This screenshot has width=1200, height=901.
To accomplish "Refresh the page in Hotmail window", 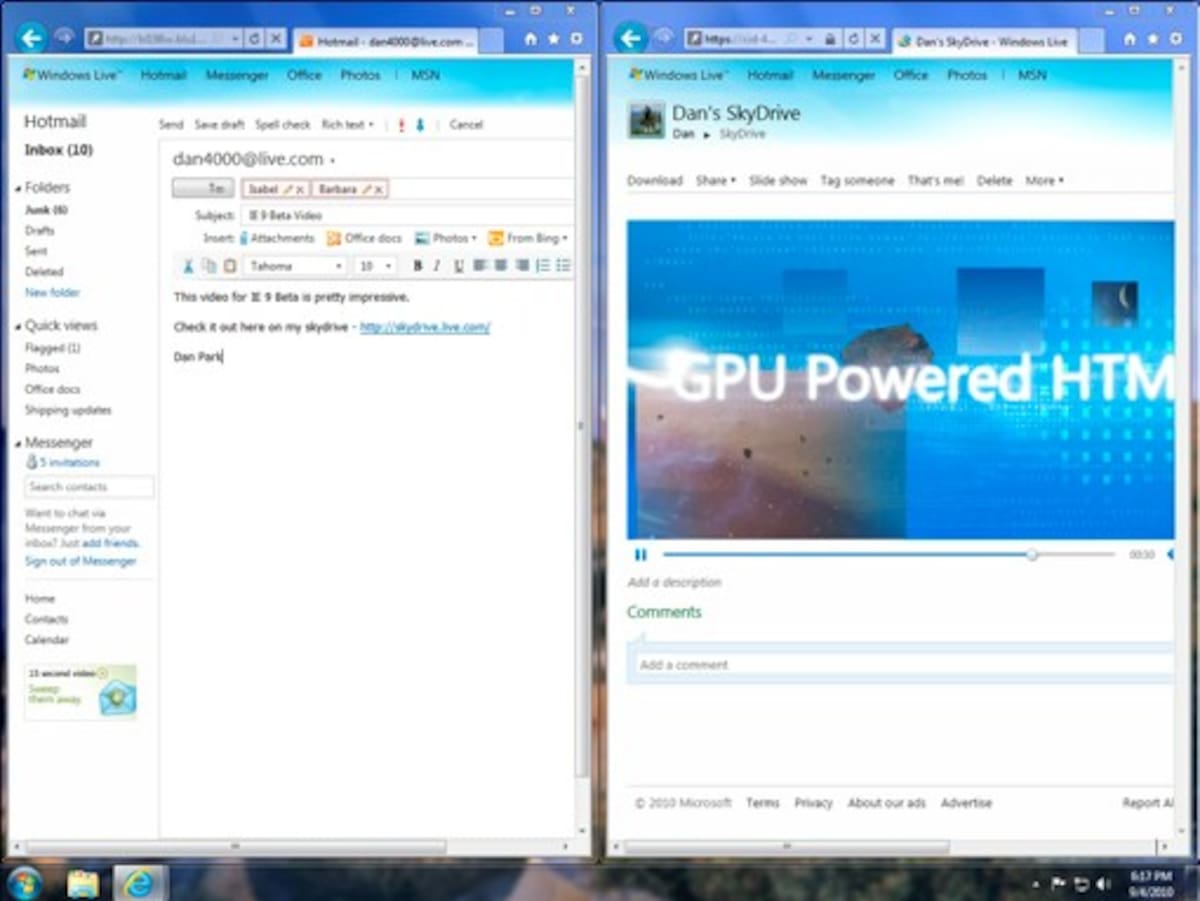I will 254,39.
